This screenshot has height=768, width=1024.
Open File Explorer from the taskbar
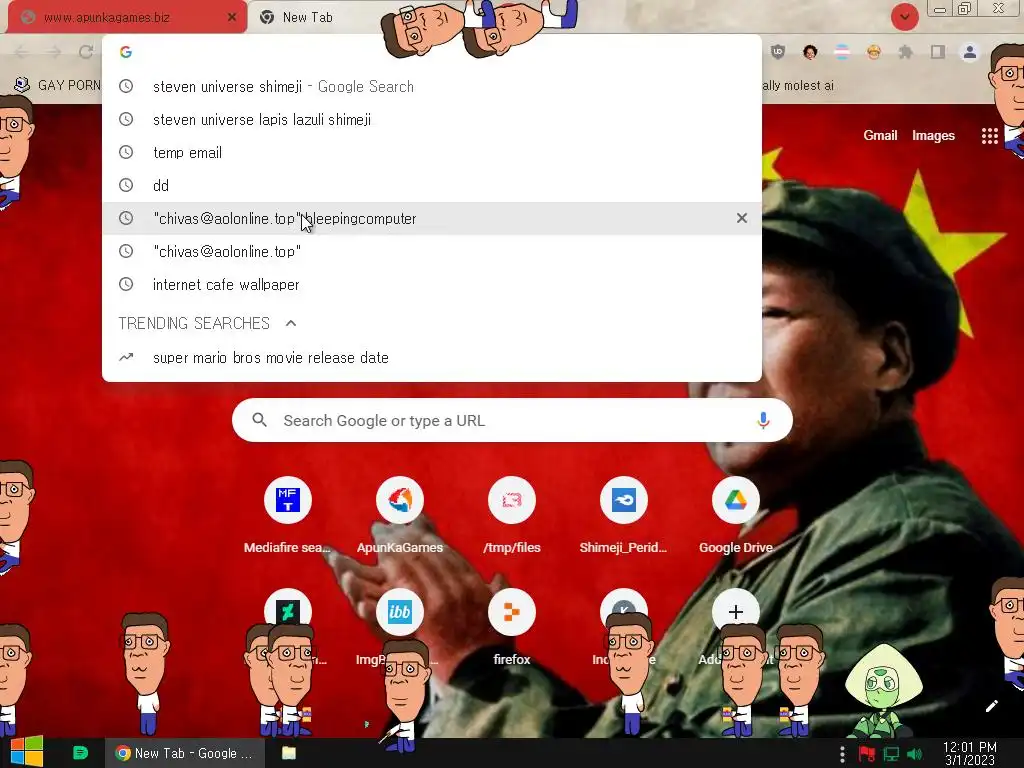click(289, 753)
